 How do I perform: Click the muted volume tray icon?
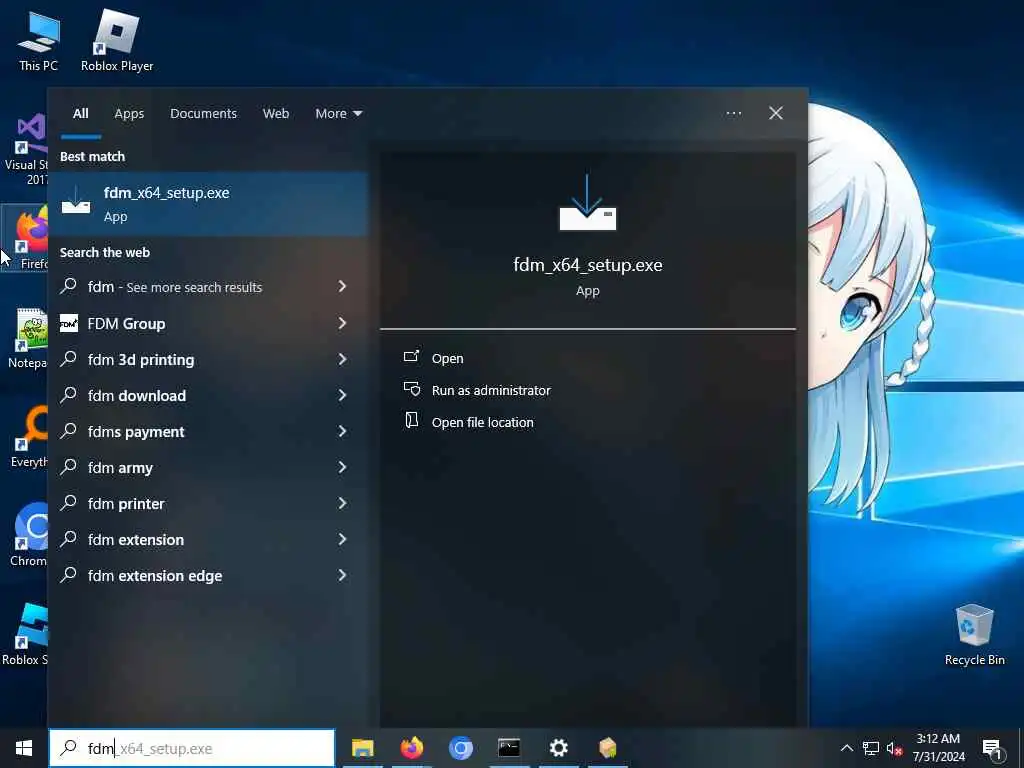tap(895, 749)
